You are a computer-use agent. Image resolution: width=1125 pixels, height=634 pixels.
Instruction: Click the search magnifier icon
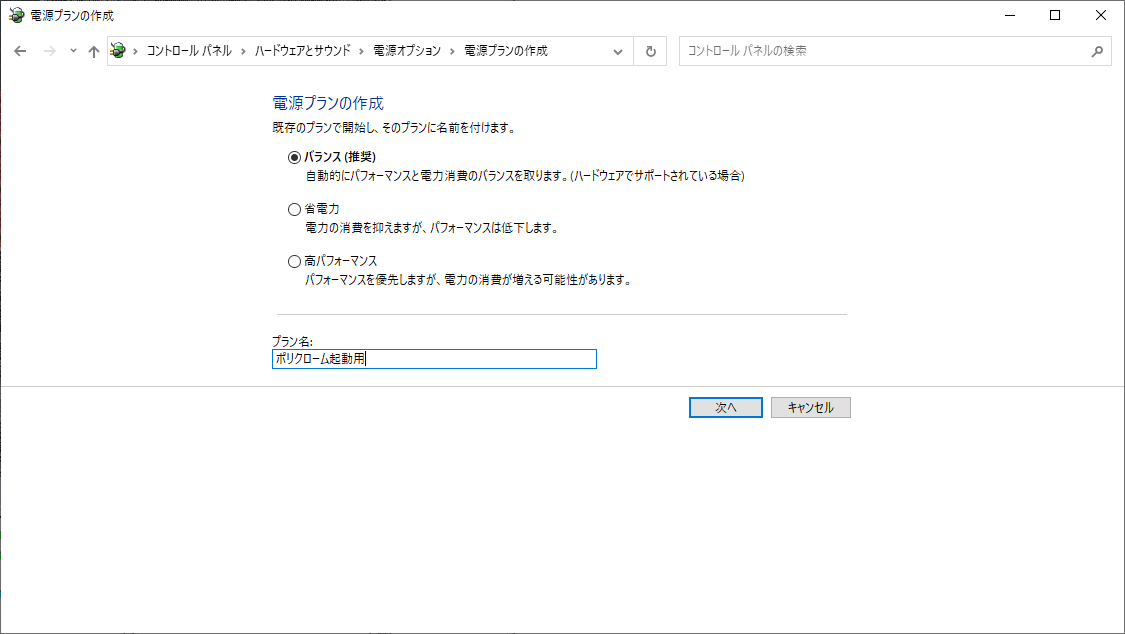click(x=1097, y=51)
